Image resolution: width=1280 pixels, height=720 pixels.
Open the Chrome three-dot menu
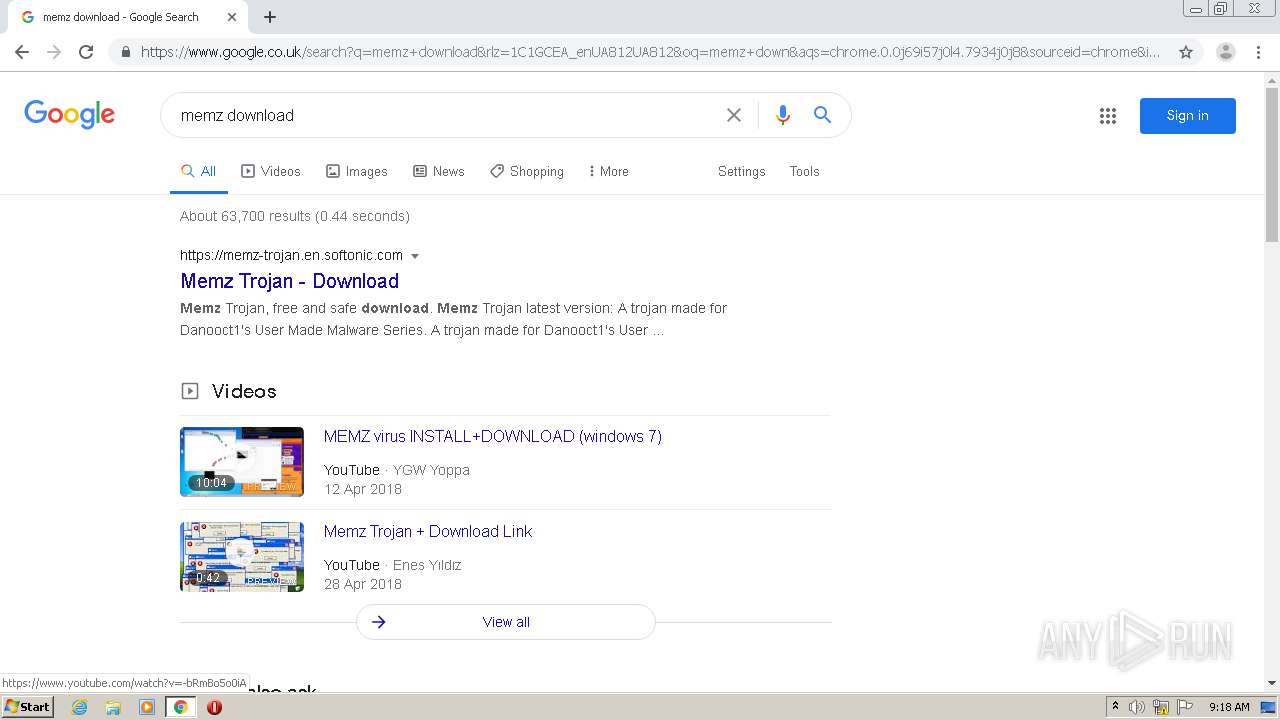1258,52
